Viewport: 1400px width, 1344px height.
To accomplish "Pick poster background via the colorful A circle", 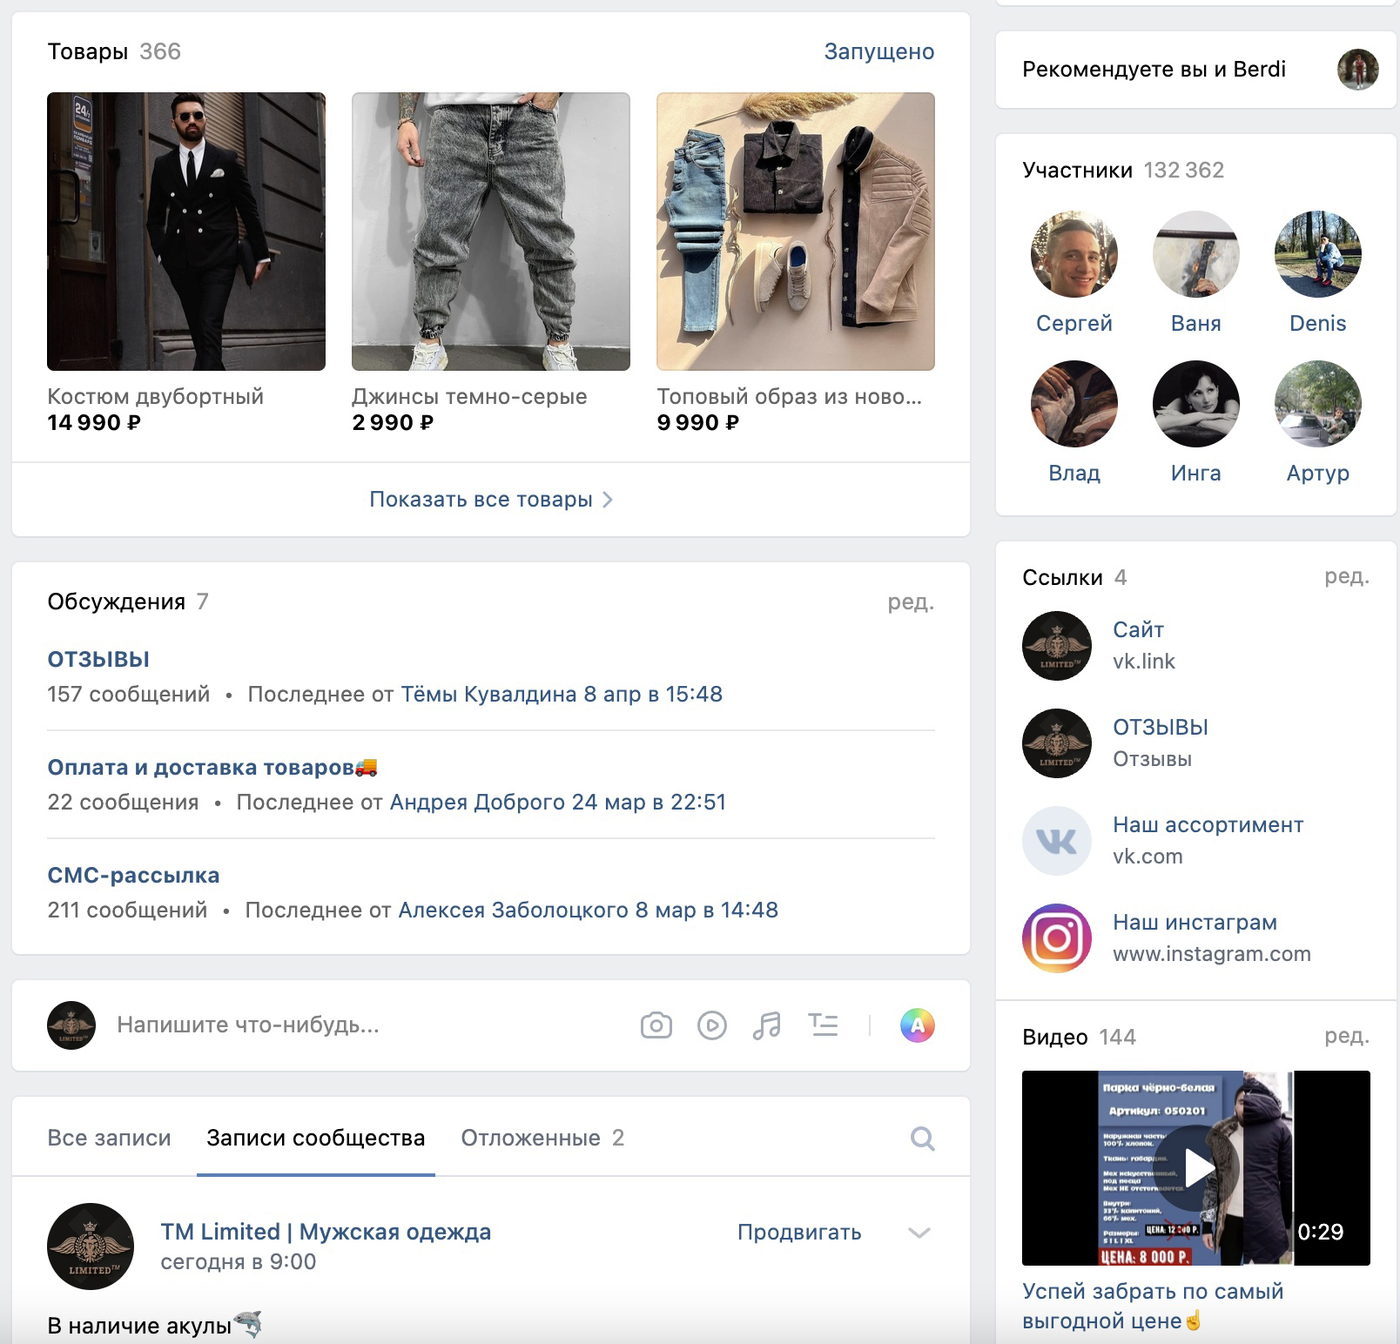I will (x=917, y=1025).
